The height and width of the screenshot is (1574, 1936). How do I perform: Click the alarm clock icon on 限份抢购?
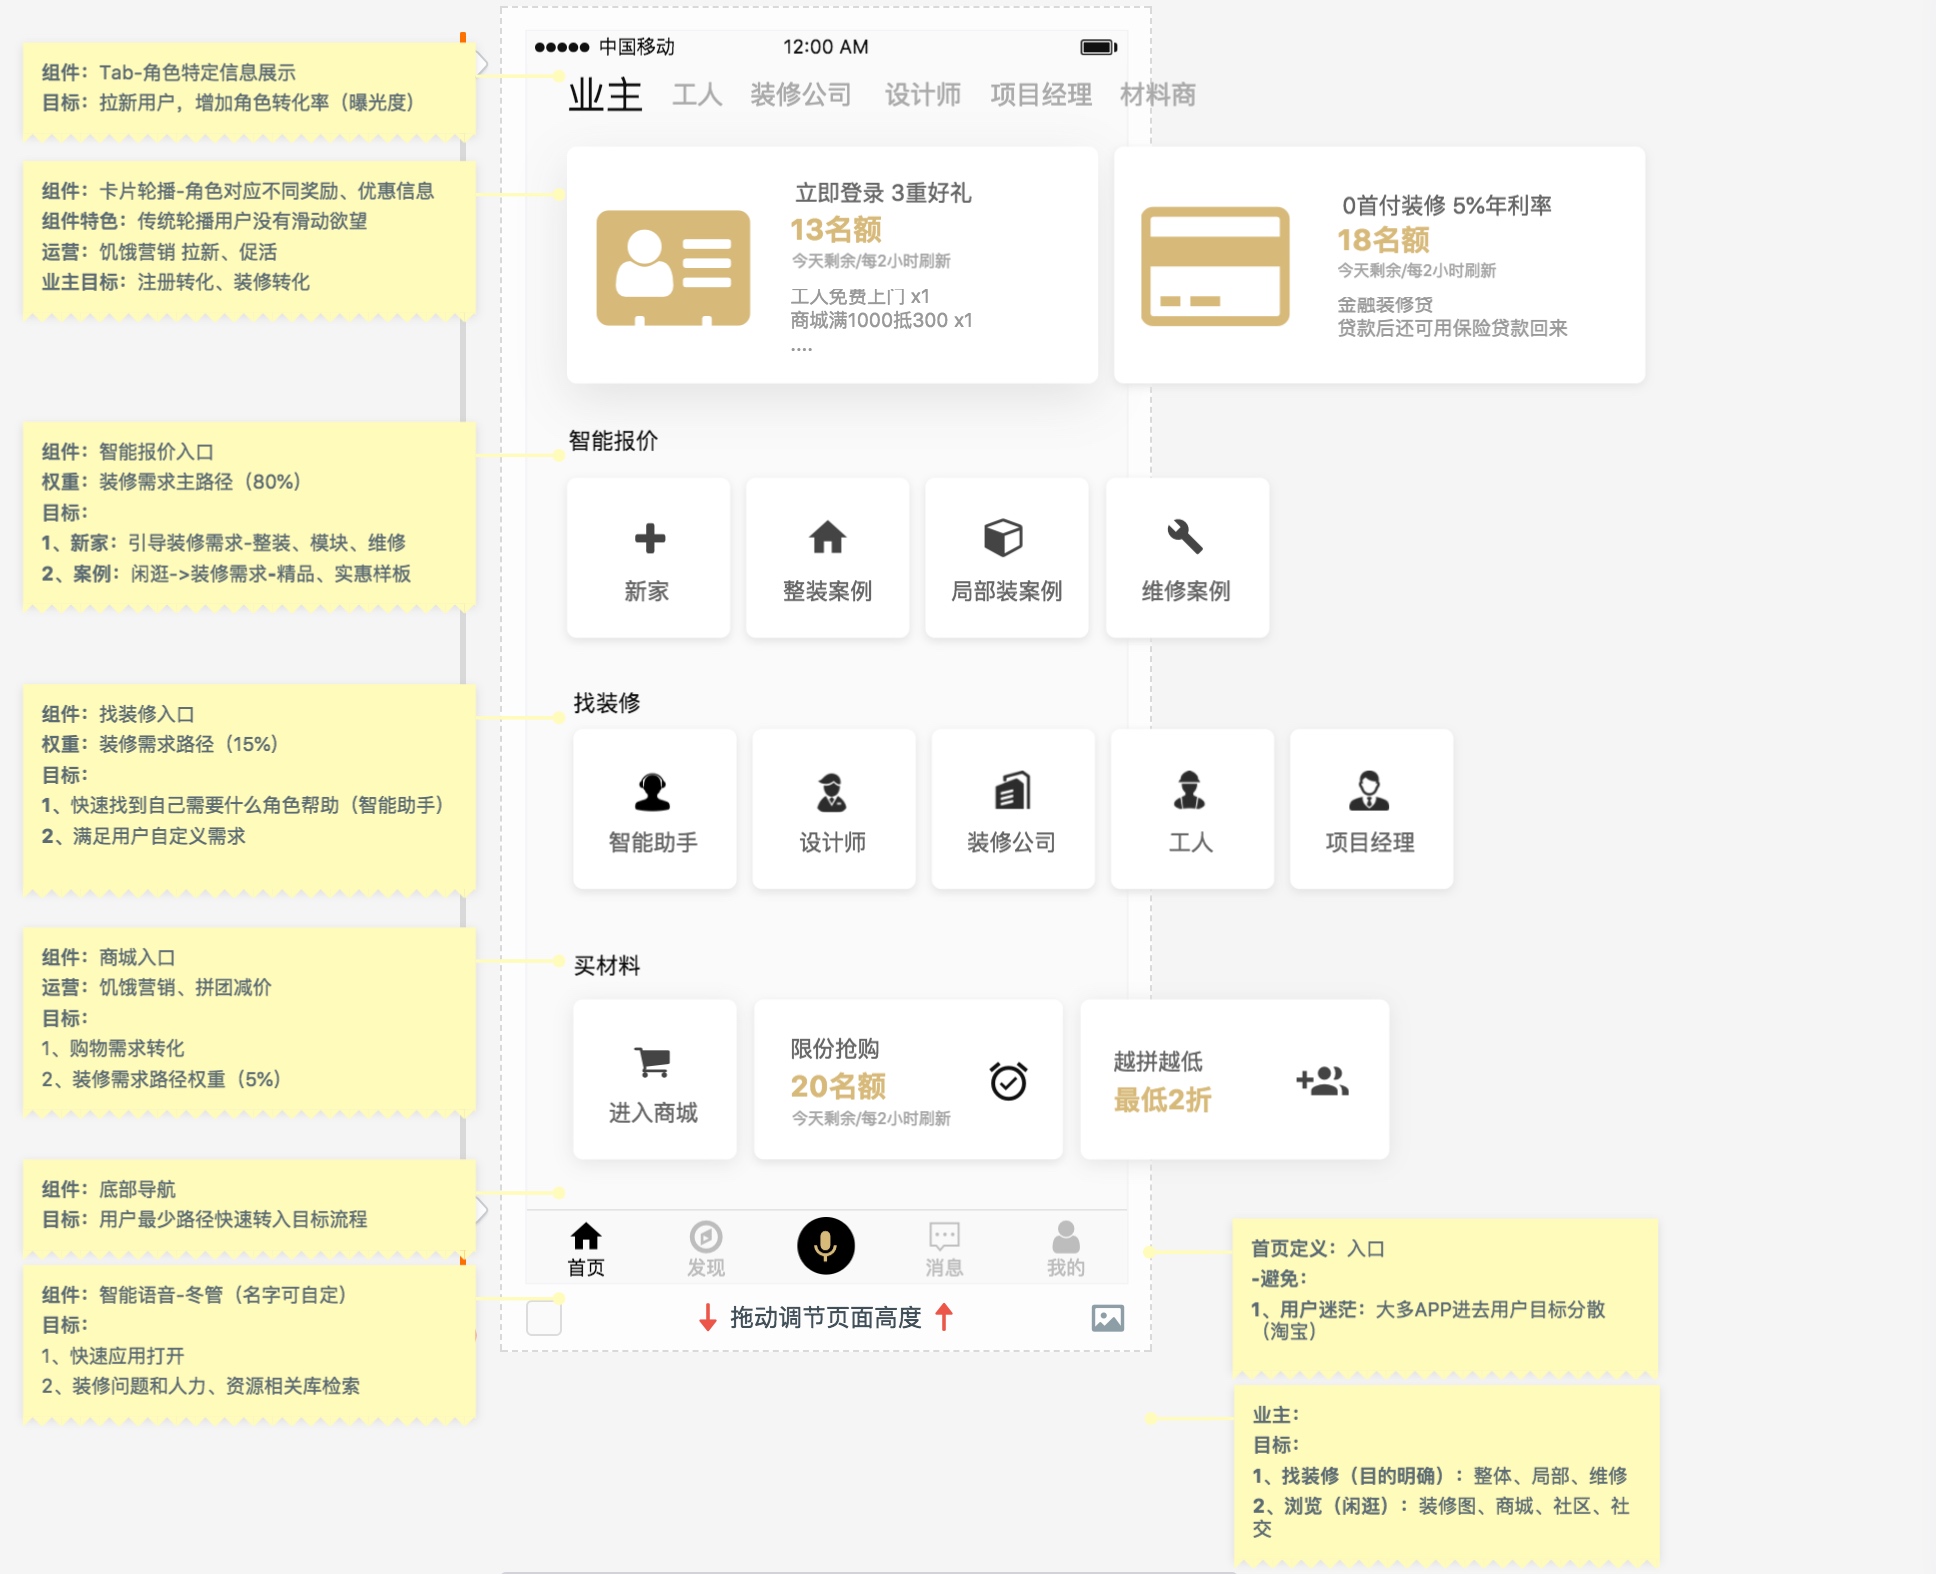1008,1081
